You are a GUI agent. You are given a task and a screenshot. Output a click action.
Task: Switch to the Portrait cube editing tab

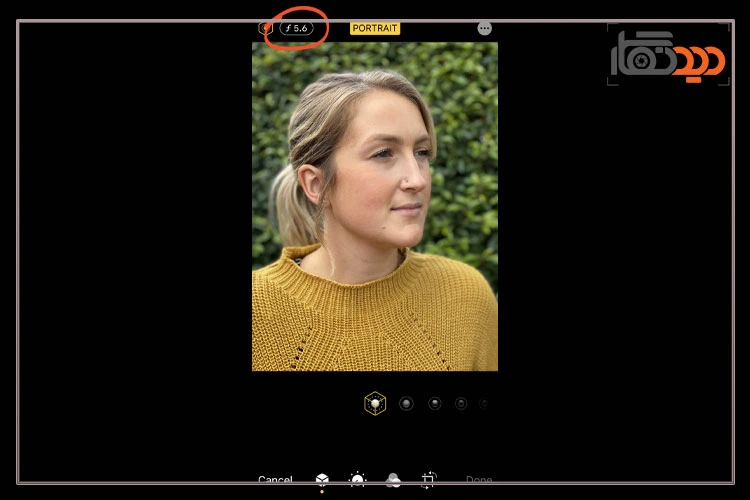tap(322, 480)
